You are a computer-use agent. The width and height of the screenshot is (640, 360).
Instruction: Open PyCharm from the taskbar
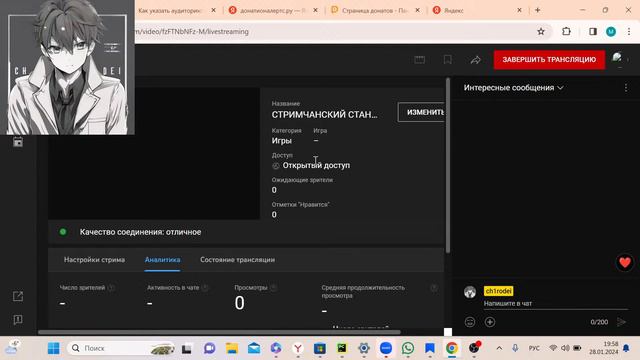click(x=342, y=348)
